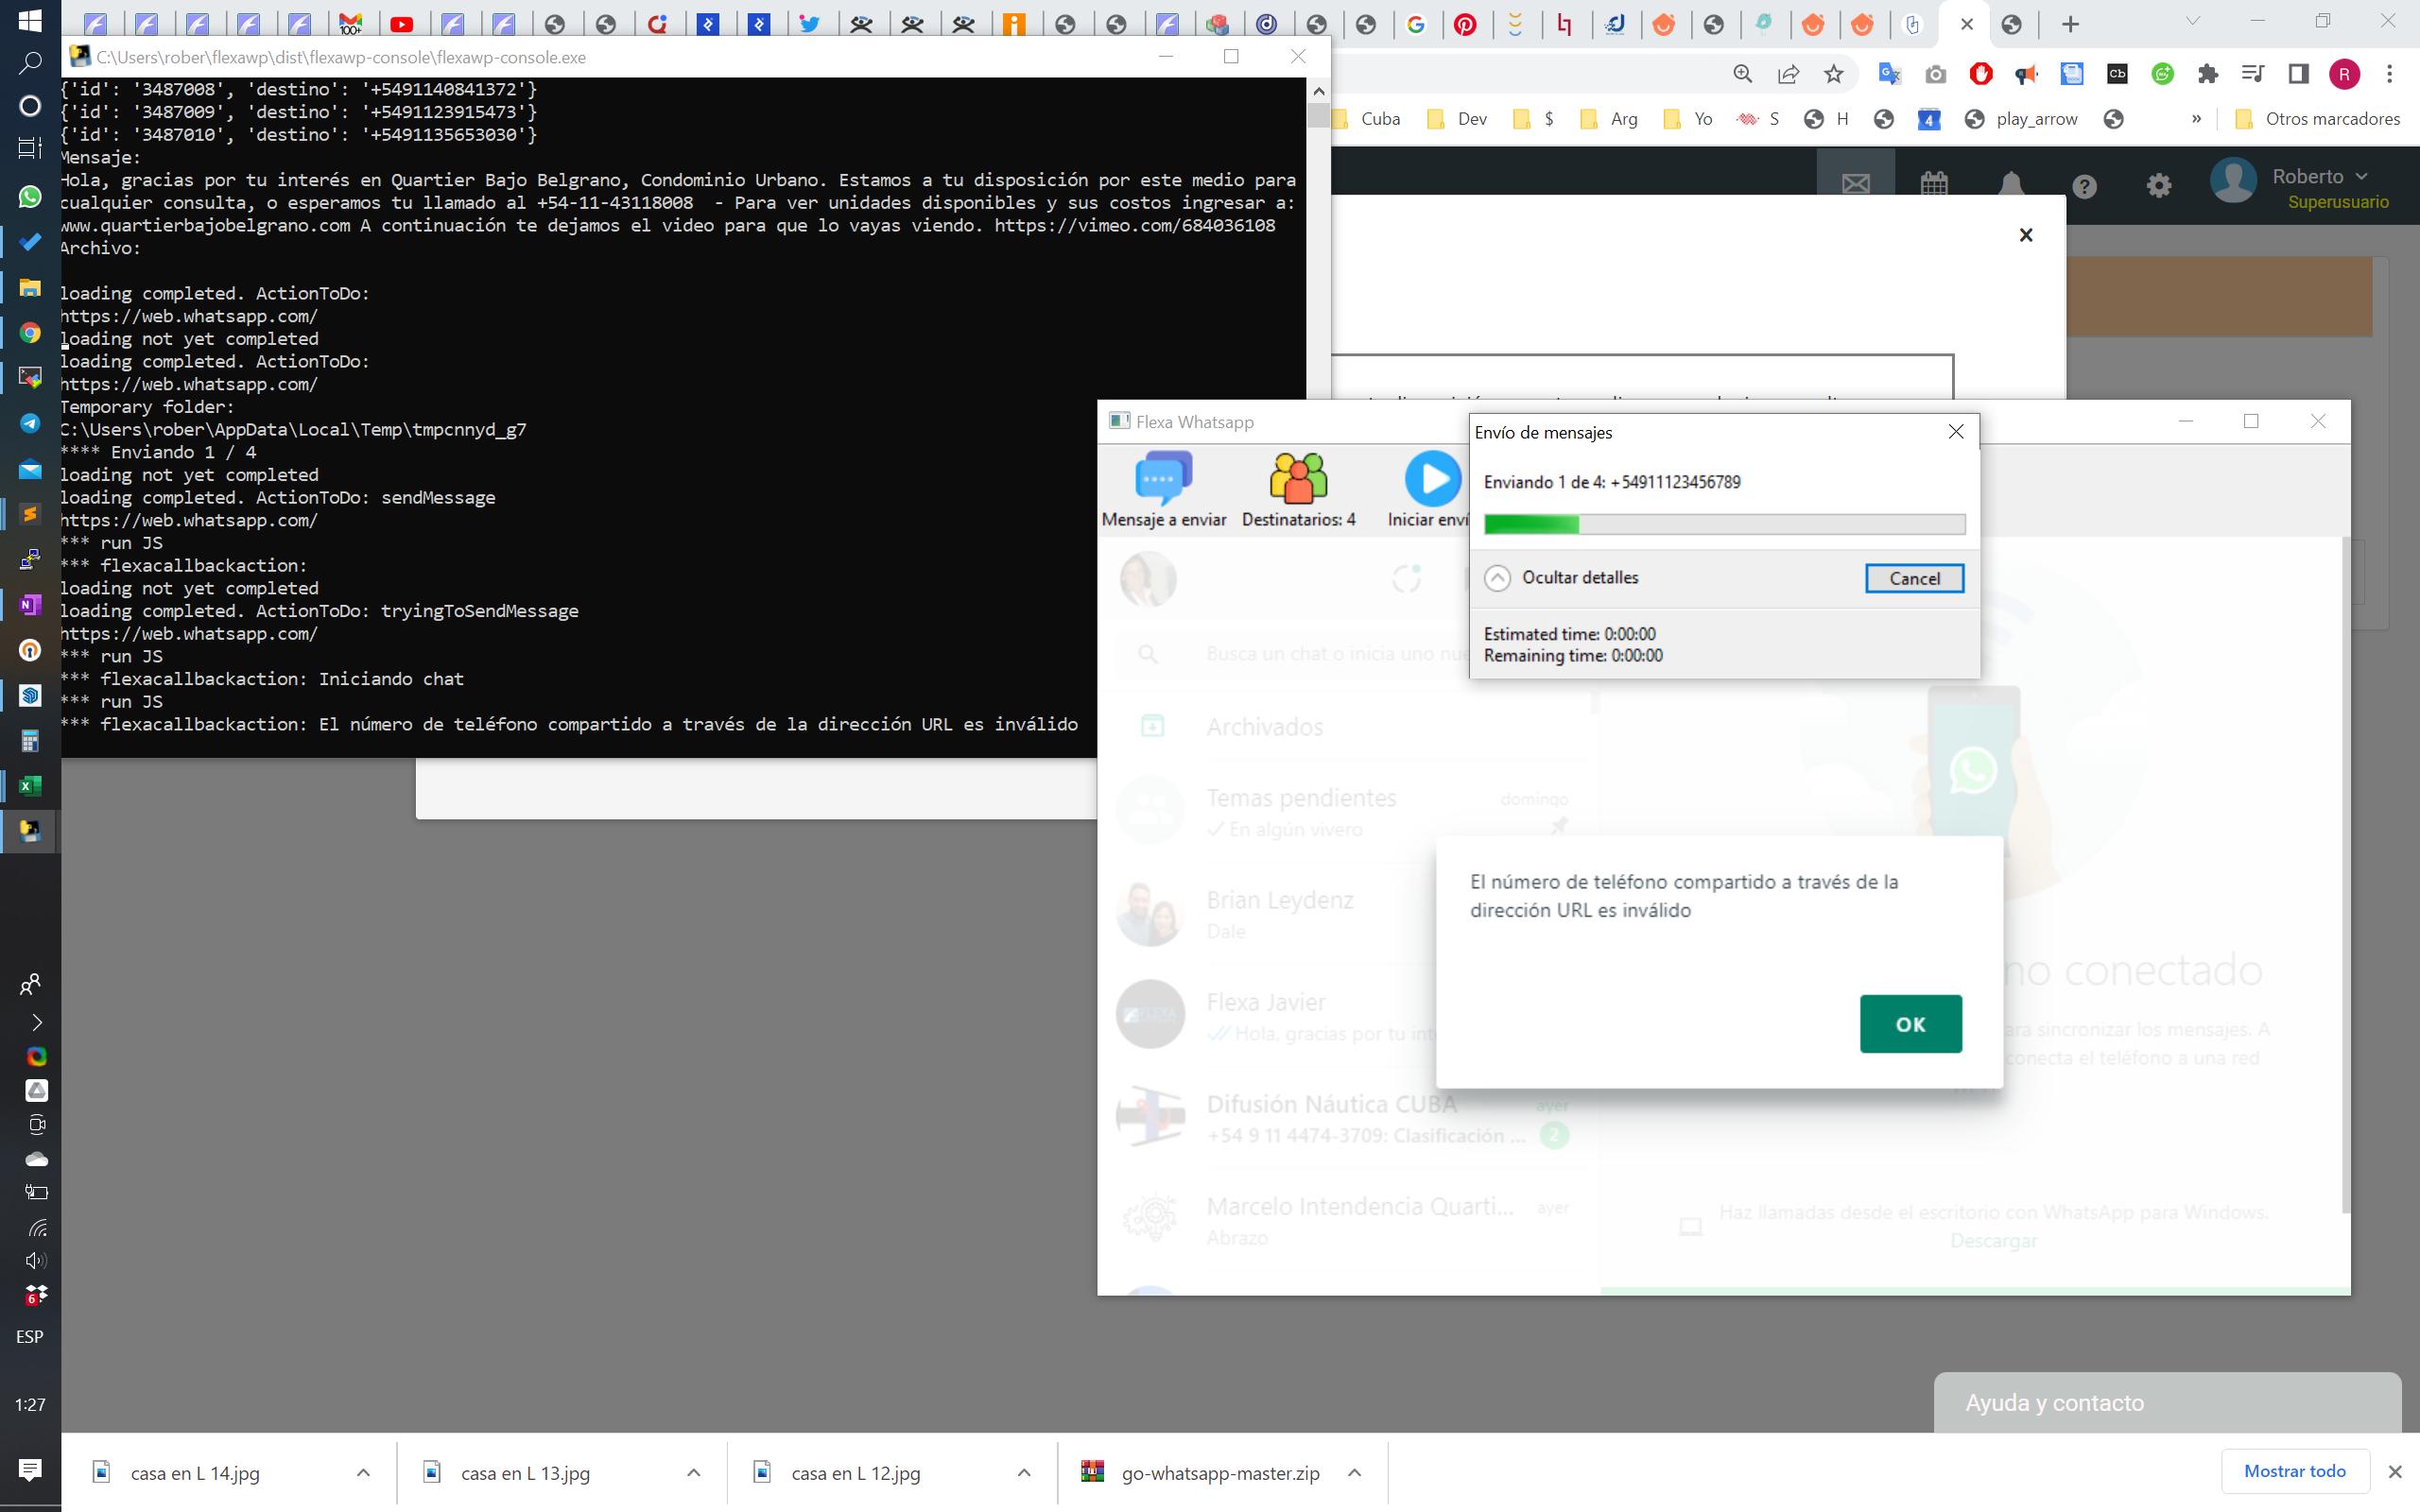Expand options for casa en L 12.jpg download
Image resolution: width=2420 pixels, height=1512 pixels.
coord(1023,1472)
